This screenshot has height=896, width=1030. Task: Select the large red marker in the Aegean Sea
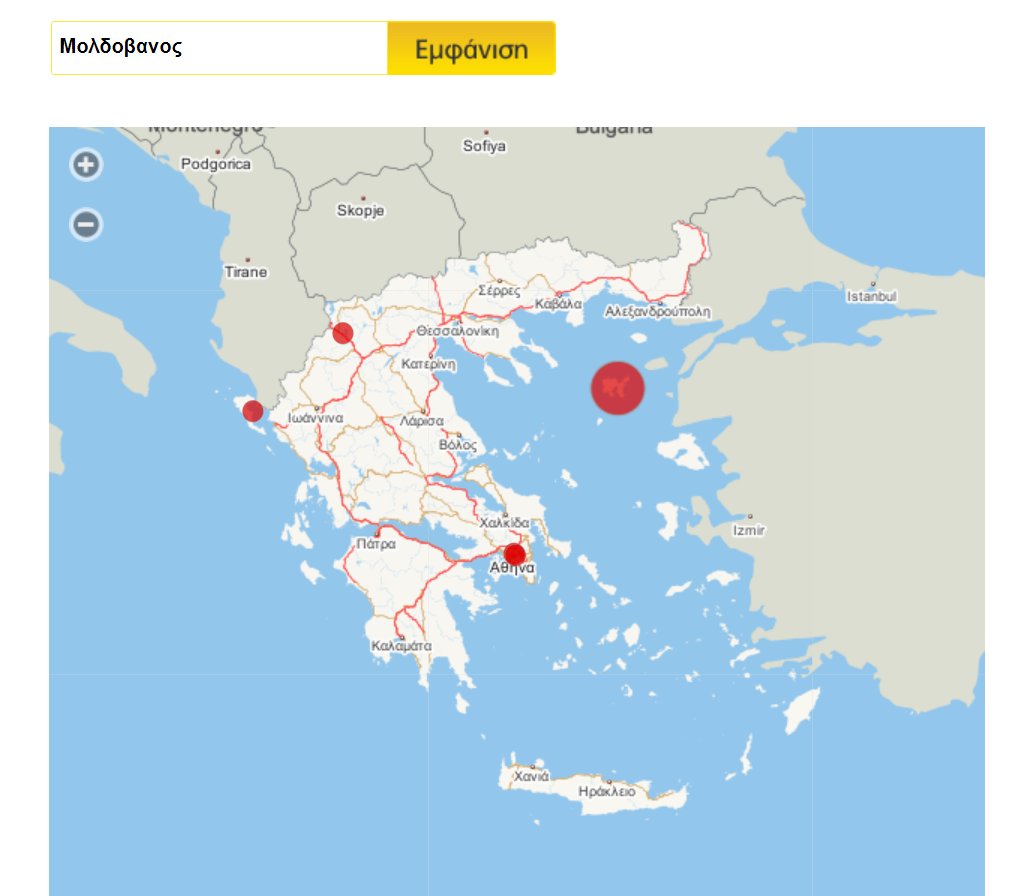pyautogui.click(x=617, y=388)
